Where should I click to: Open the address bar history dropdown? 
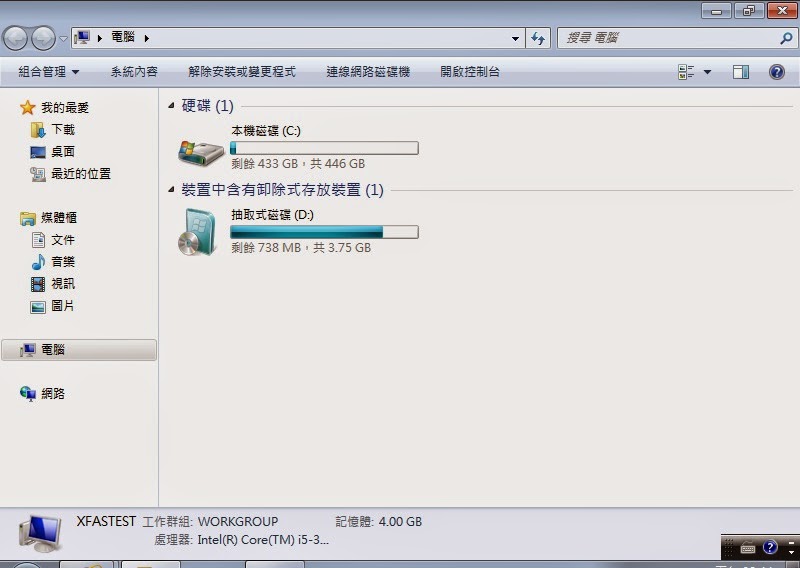pos(515,38)
